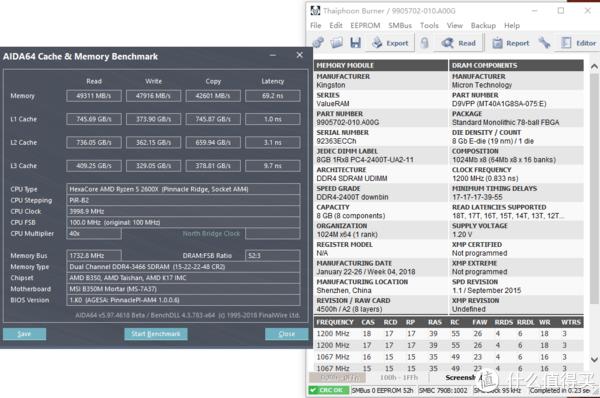Screen dimensions: 600x398
Task: Click the minimum timing delays 17-17-17-39-55
Action: 477,197
